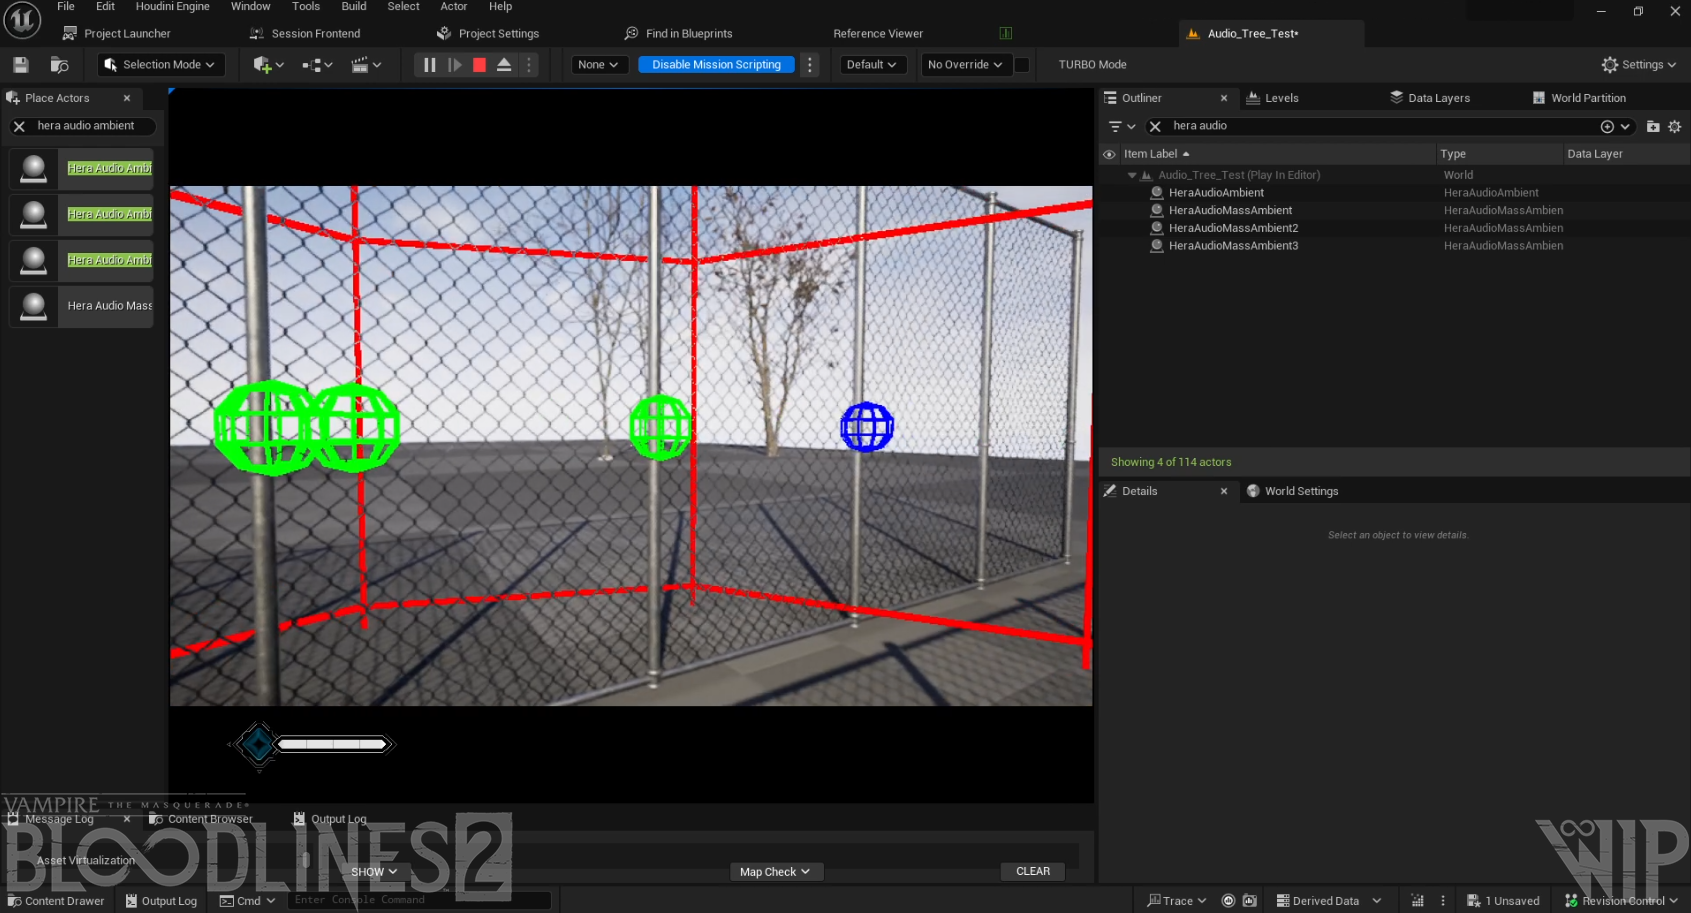Expand the Selection Mode dropdown
This screenshot has width=1691, height=913.
point(161,65)
